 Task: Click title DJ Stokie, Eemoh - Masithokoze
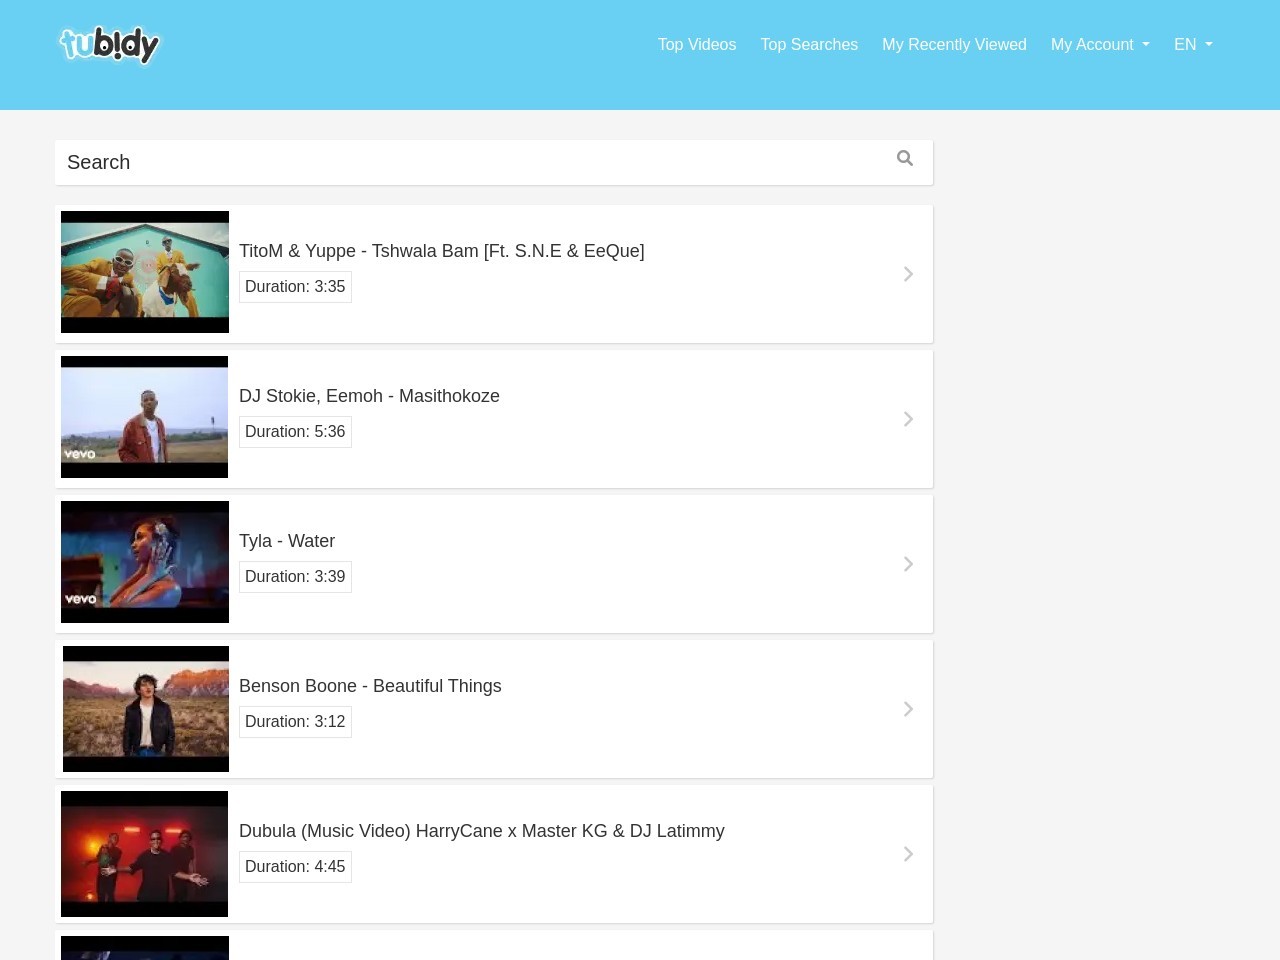click(369, 396)
